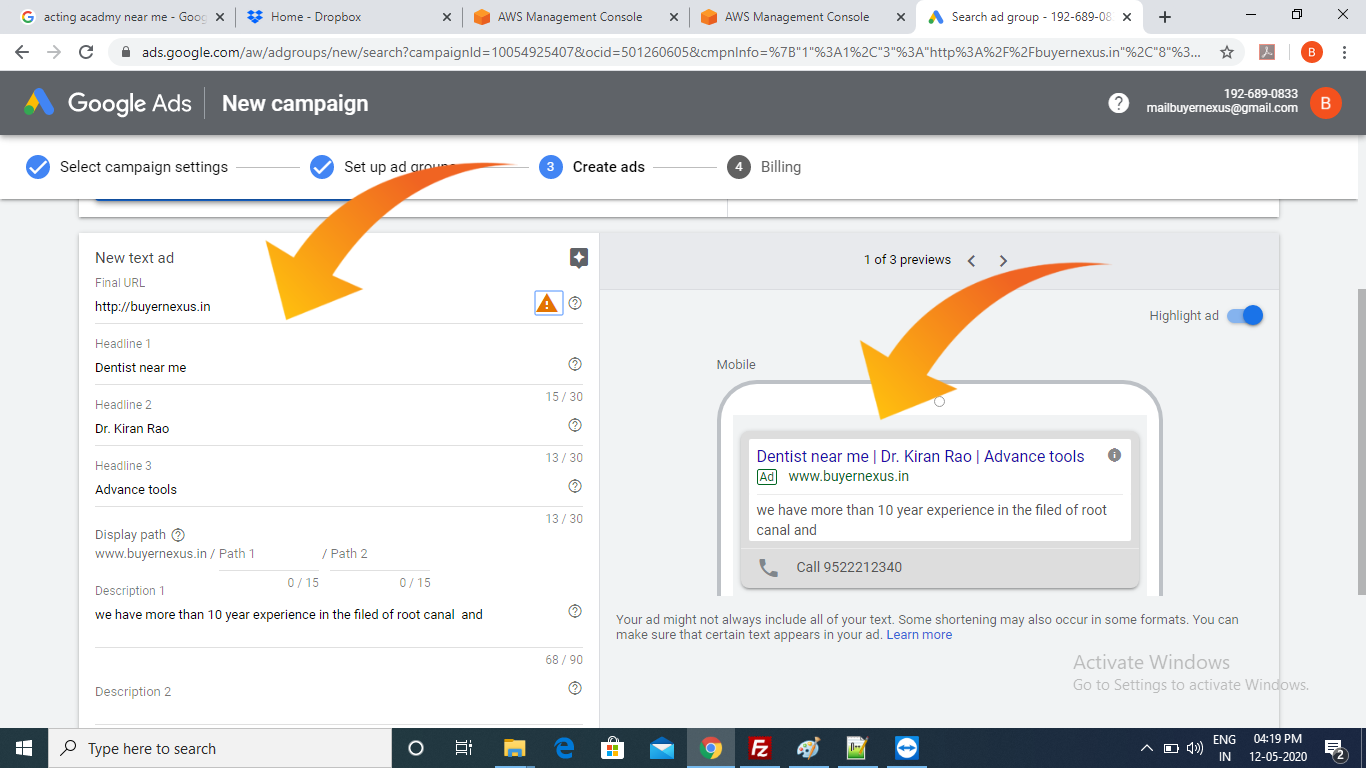Open help icon for Headline 1
The width and height of the screenshot is (1366, 768).
click(575, 364)
